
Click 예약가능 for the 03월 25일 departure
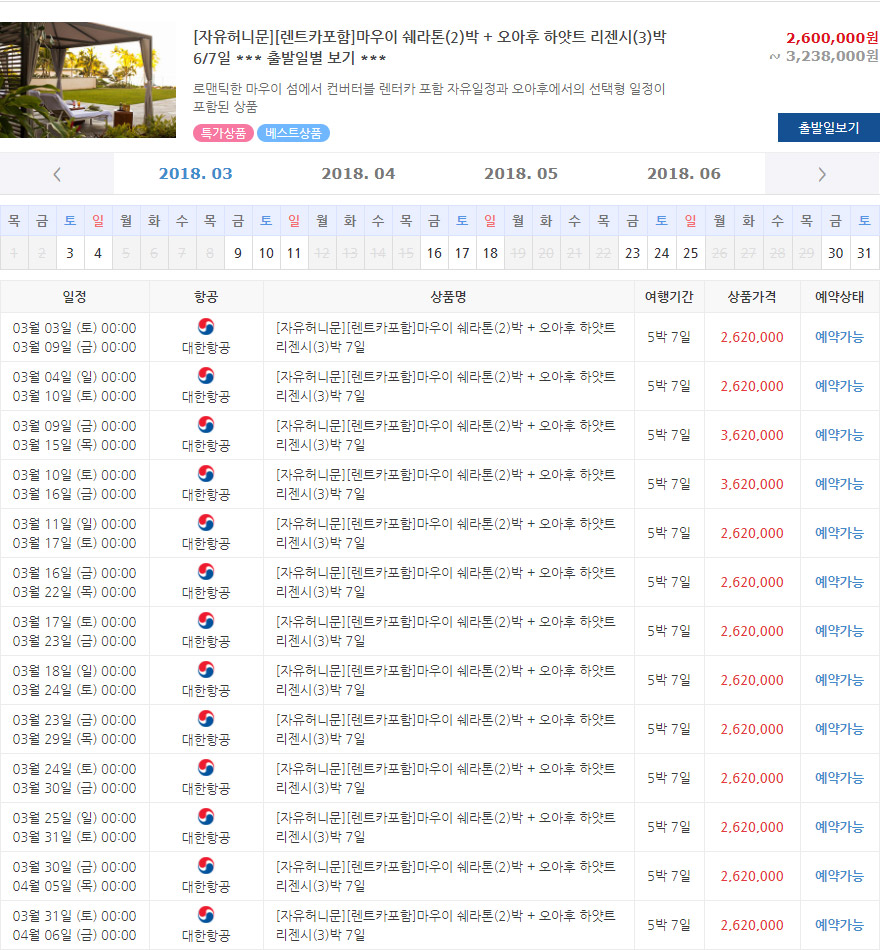pos(839,827)
